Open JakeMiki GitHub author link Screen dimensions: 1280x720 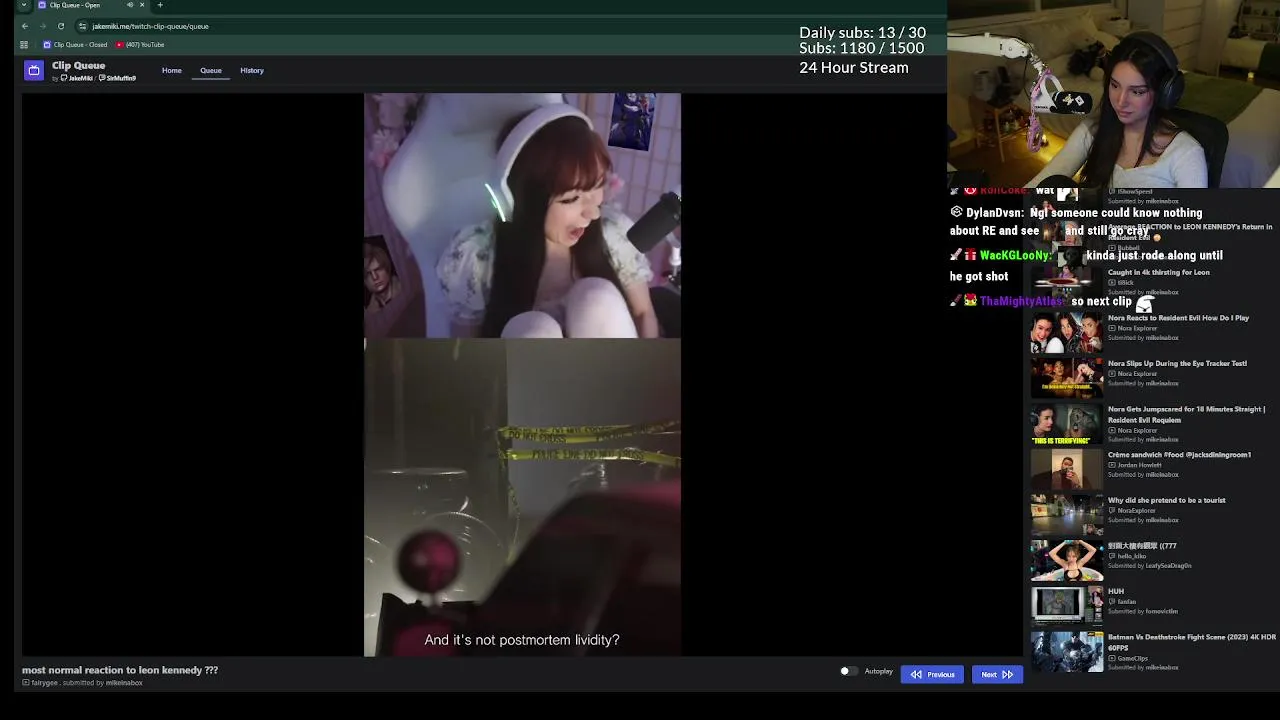coord(76,78)
